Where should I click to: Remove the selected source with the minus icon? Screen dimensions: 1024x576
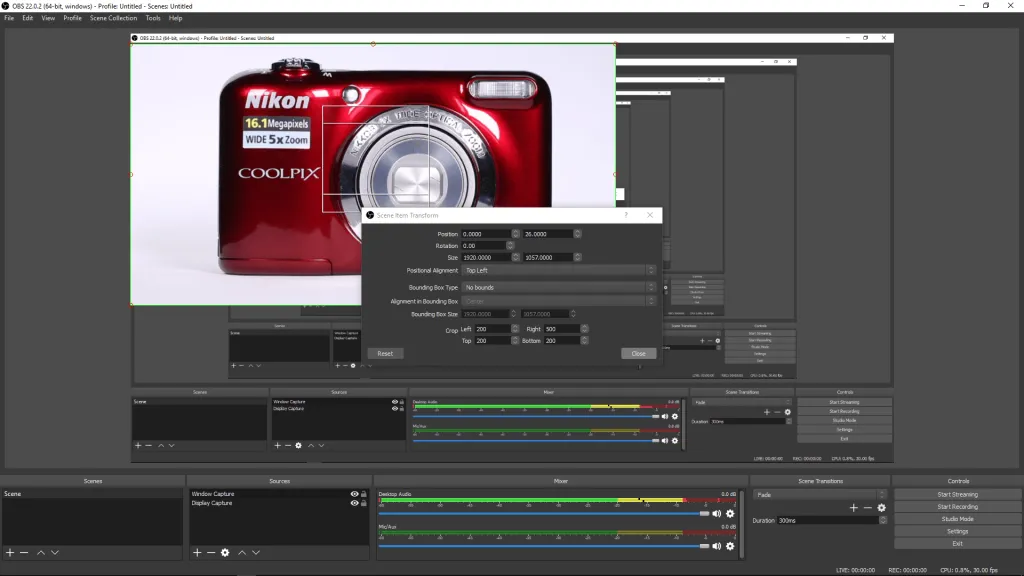pos(211,552)
